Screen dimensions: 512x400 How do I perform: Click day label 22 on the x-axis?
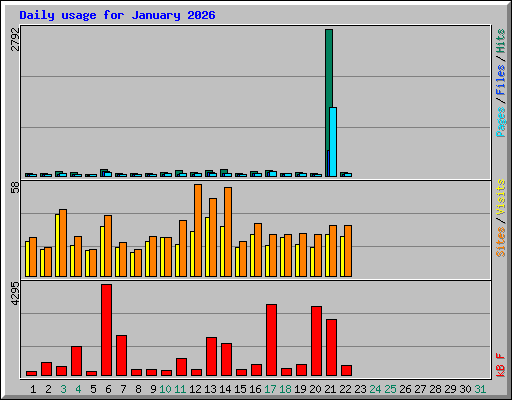coord(345,389)
